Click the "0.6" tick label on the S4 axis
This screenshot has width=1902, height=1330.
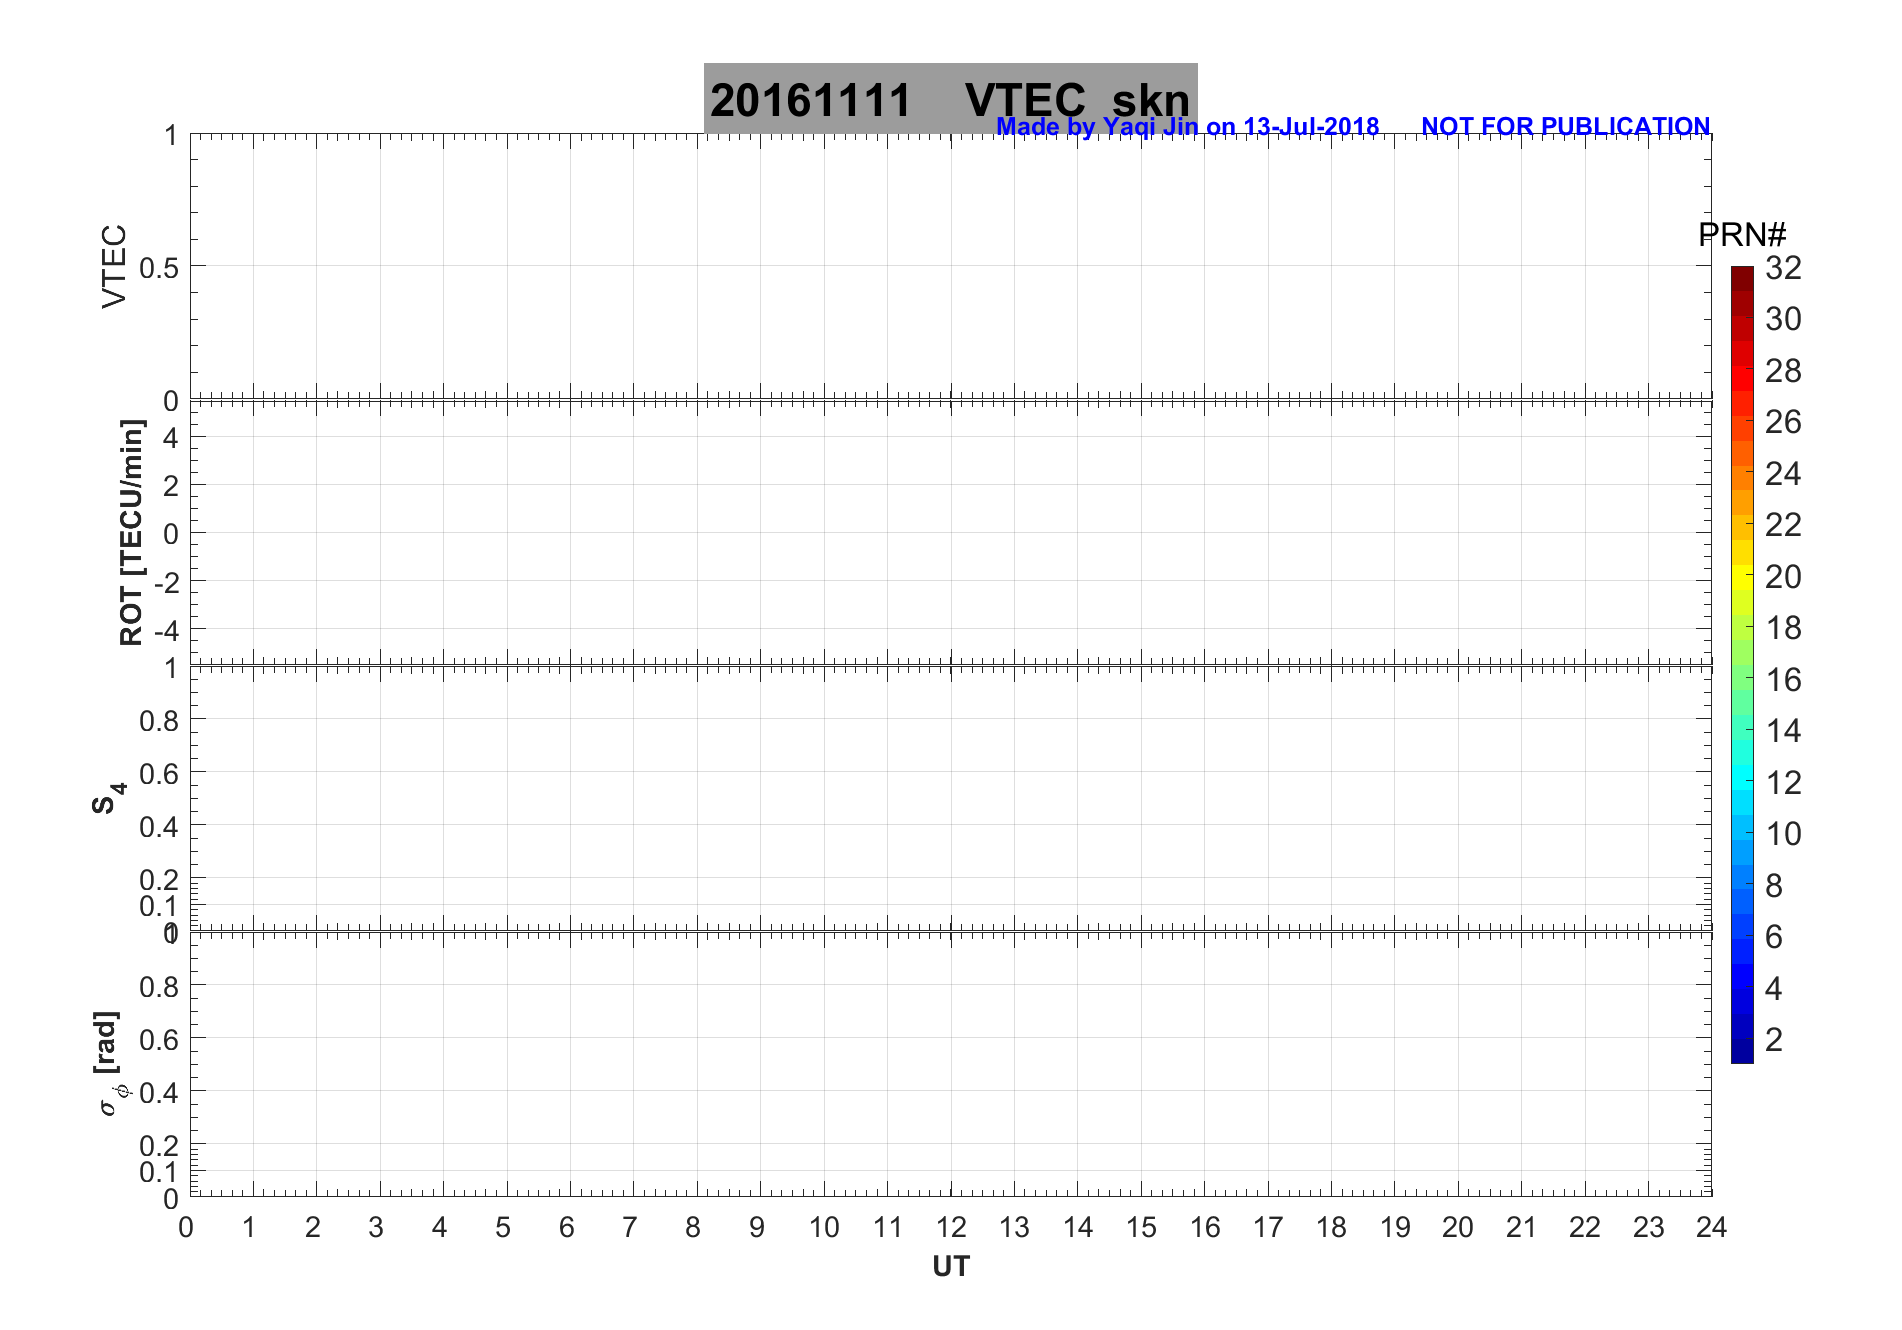159,774
